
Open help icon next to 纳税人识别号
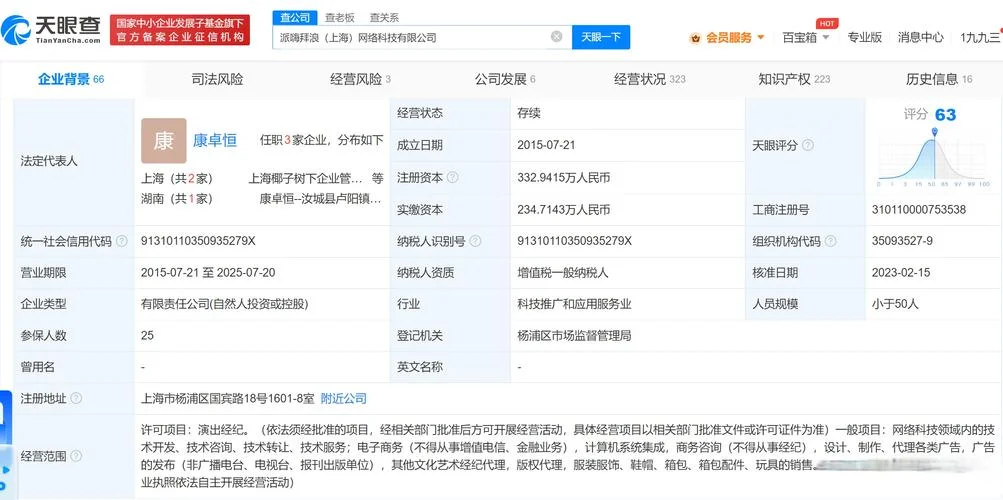(475, 241)
